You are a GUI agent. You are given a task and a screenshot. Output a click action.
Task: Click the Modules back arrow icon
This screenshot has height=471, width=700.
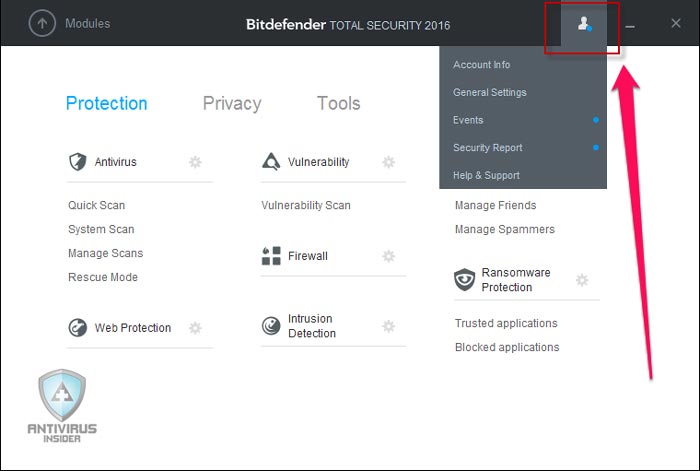pyautogui.click(x=42, y=23)
